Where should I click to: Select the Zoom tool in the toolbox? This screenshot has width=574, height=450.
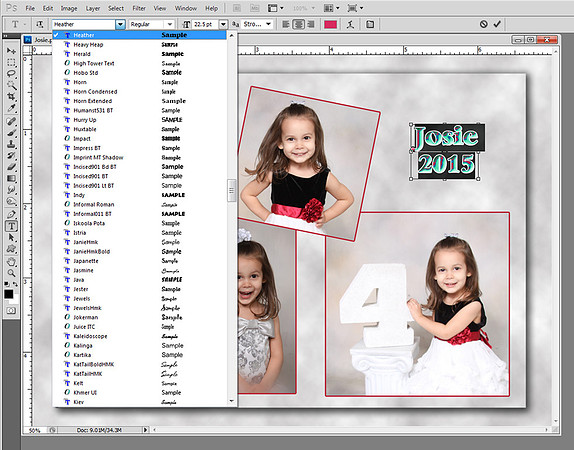pos(11,273)
